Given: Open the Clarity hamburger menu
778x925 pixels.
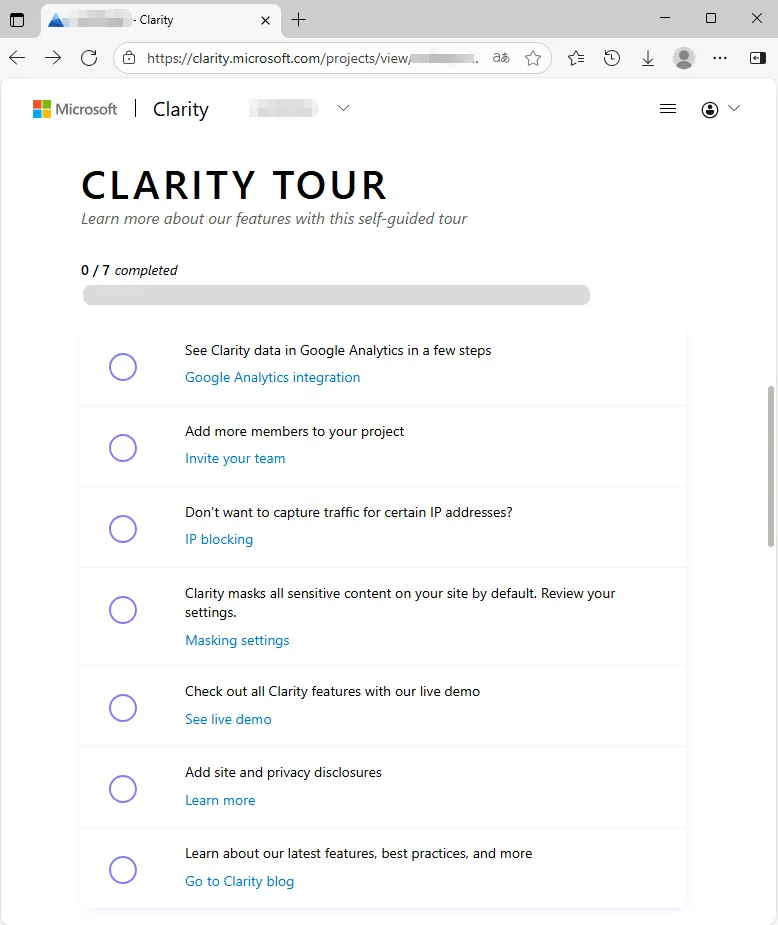Looking at the screenshot, I should 668,109.
